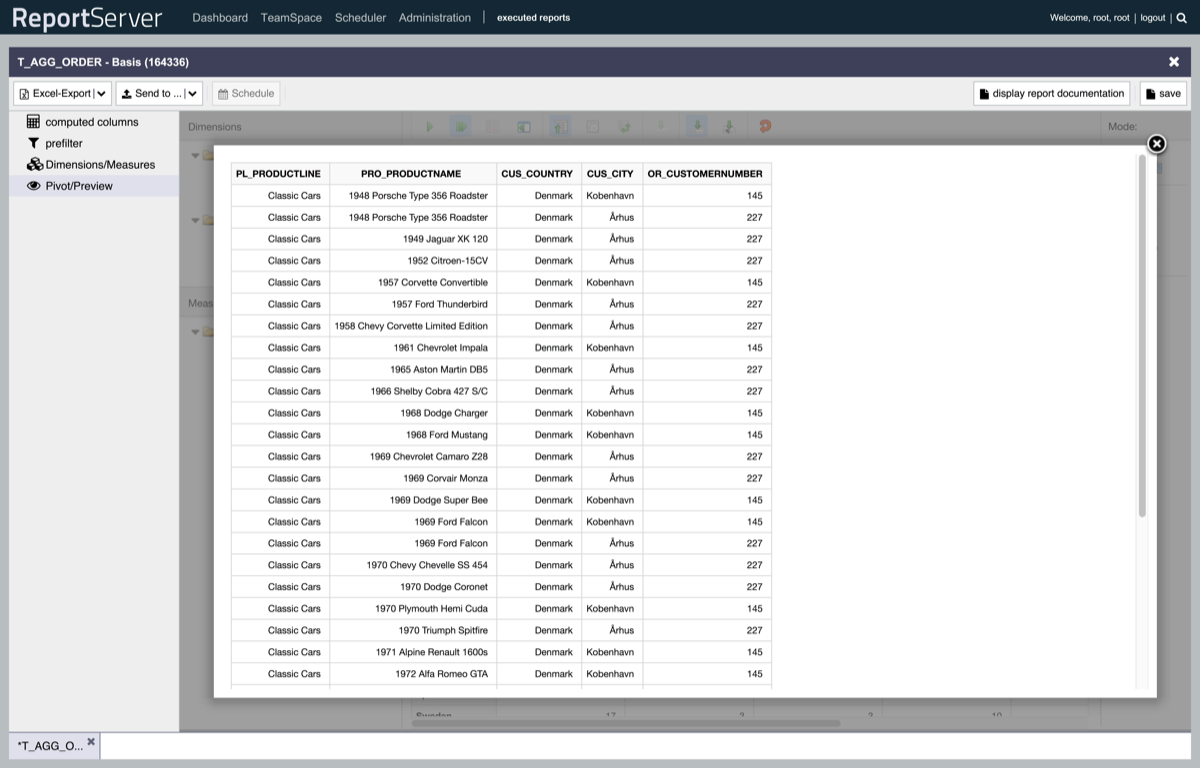The image size is (1200, 768).
Task: Select the 1957 Corvette Convertible cell
Action: (413, 282)
